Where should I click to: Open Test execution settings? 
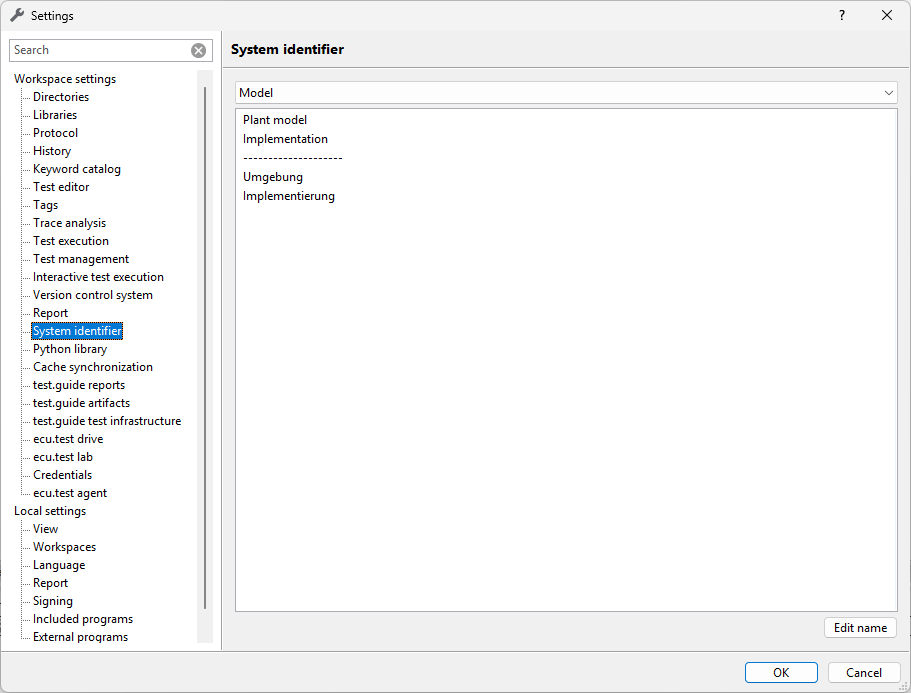71,241
